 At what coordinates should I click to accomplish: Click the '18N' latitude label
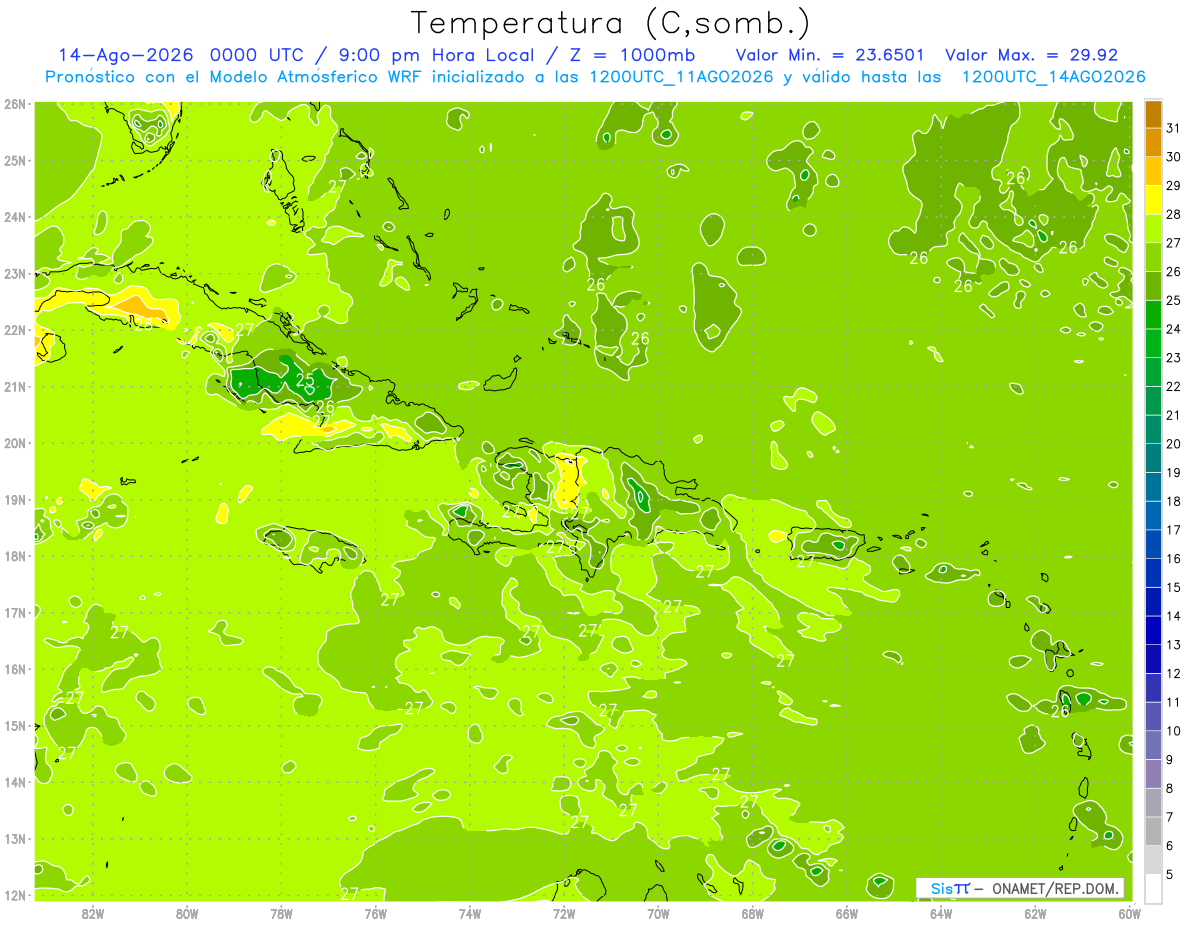[x=15, y=556]
